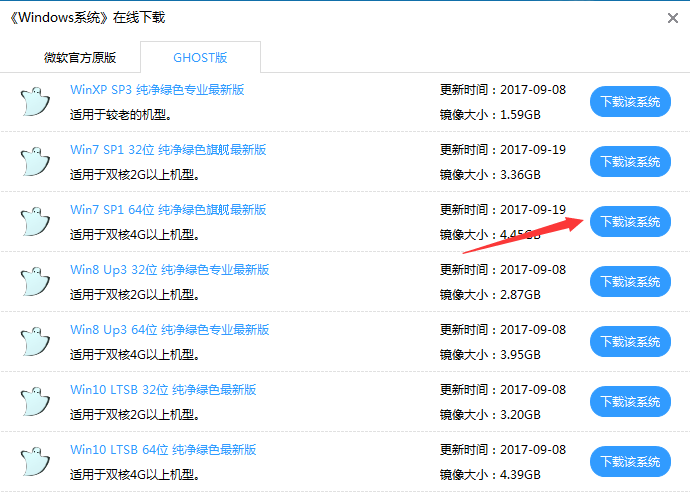Click the Win8 Up3 64位 更新时间 2017-09-08 text

coord(503,330)
